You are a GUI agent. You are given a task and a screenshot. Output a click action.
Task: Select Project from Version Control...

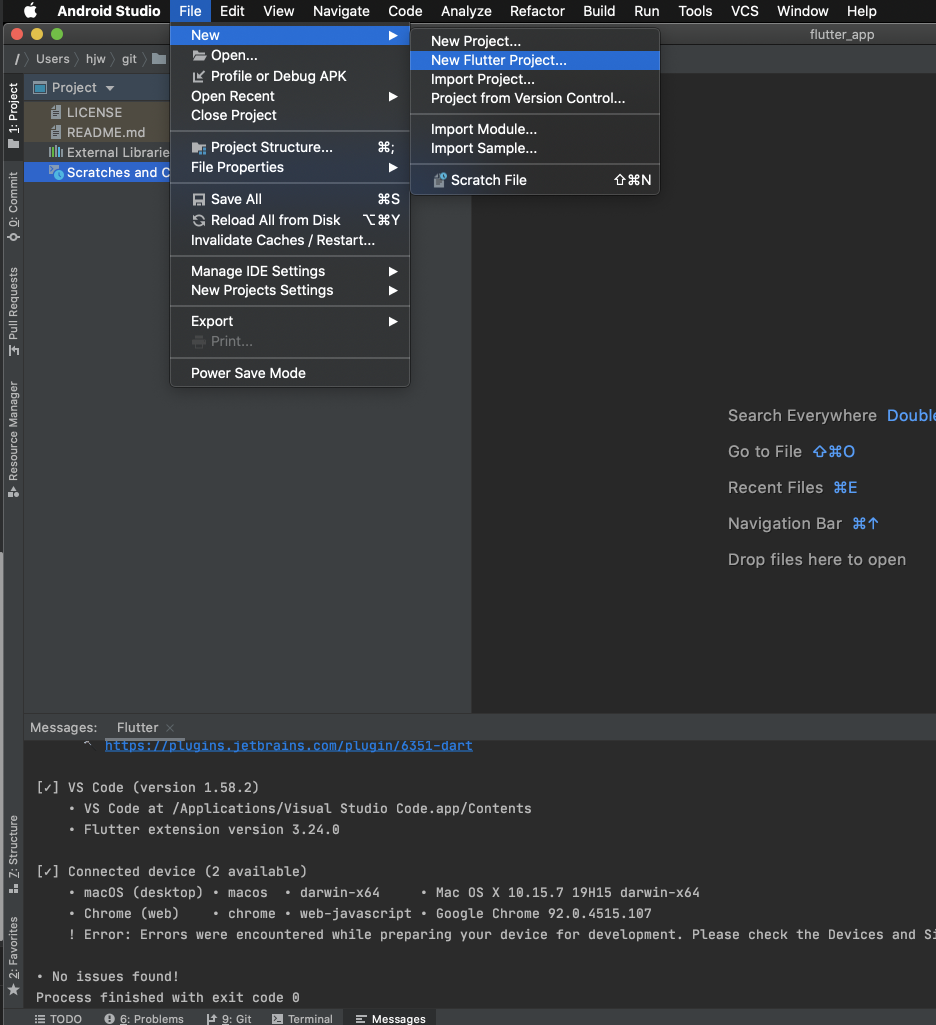click(535, 98)
